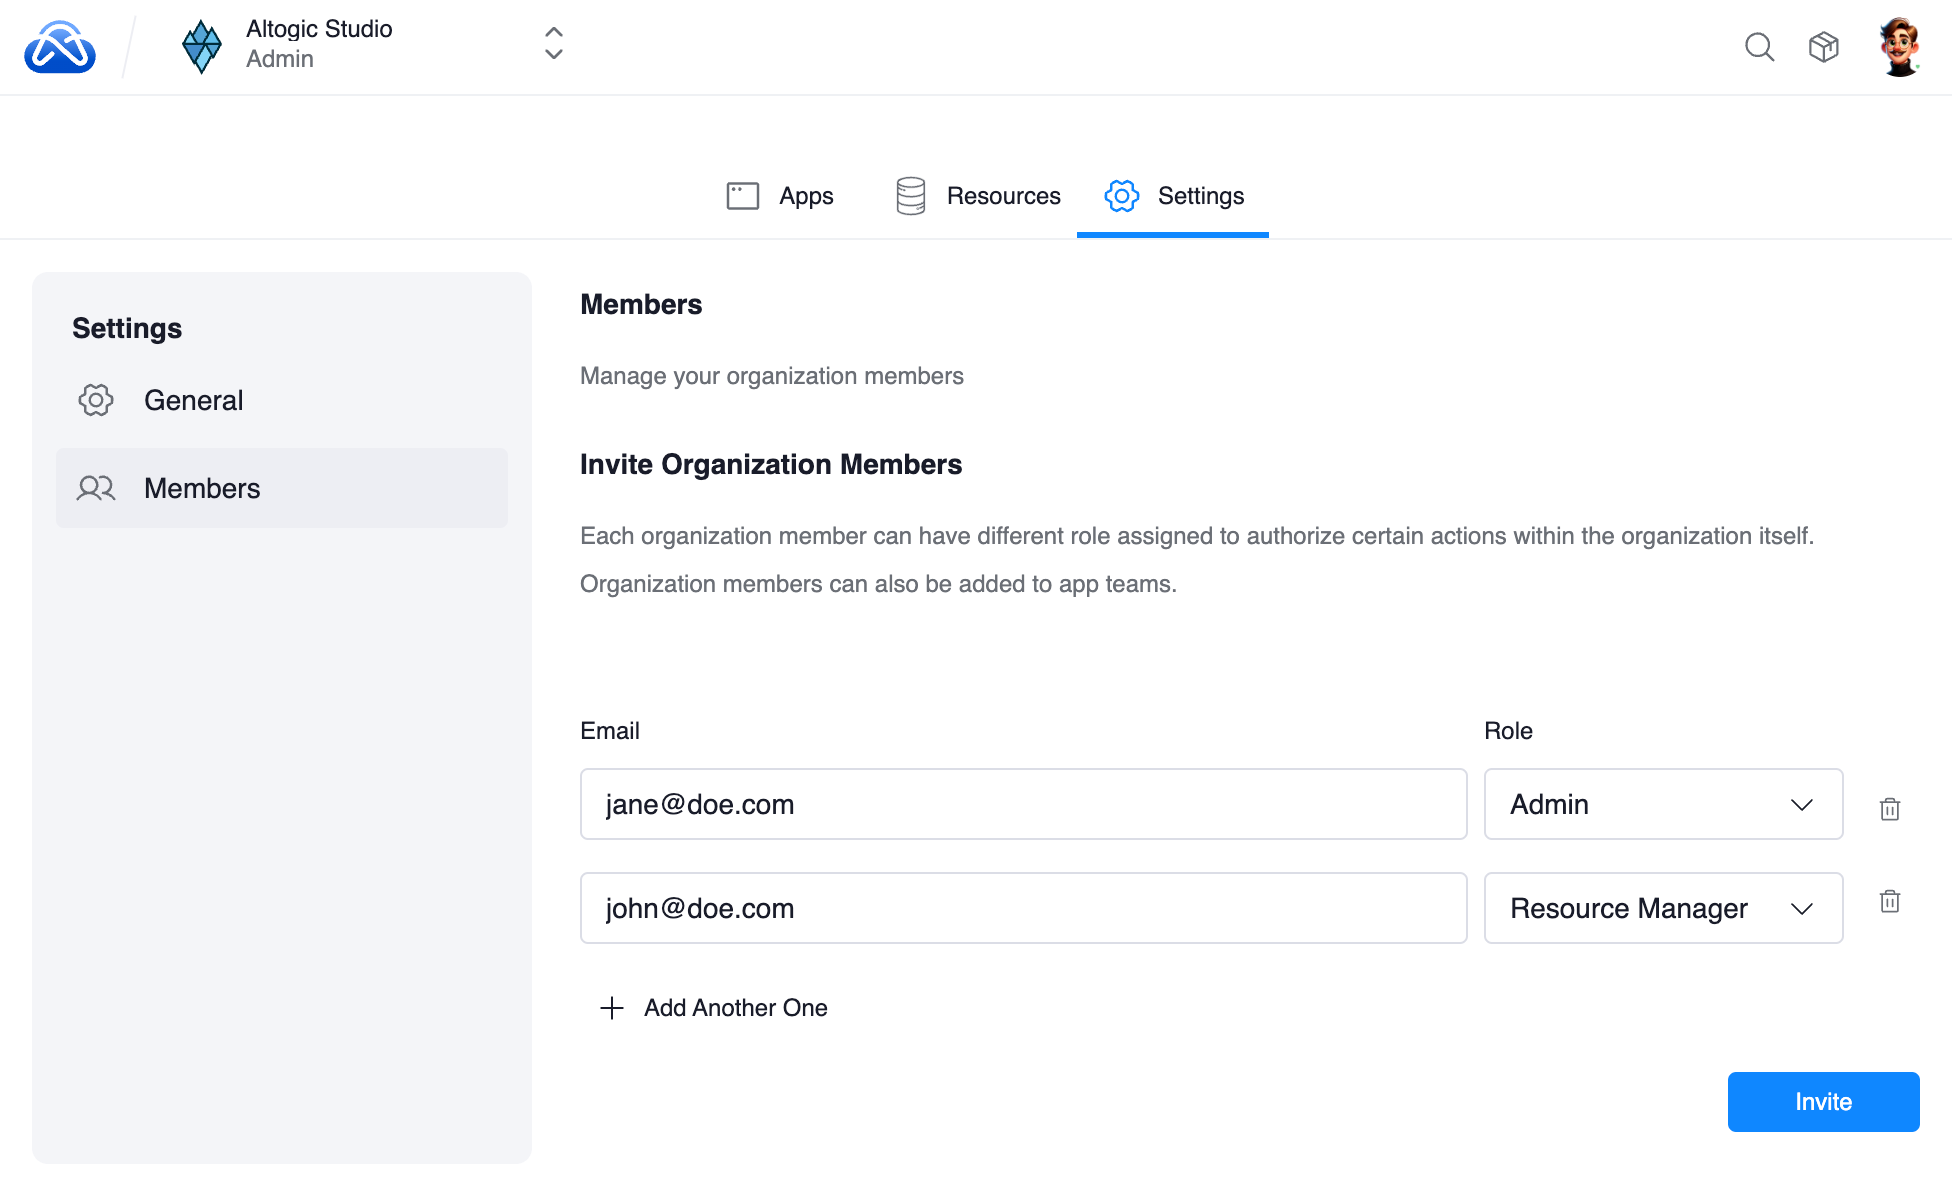Delete the jane@doe.com invite row
The width and height of the screenshot is (1952, 1194).
point(1889,808)
